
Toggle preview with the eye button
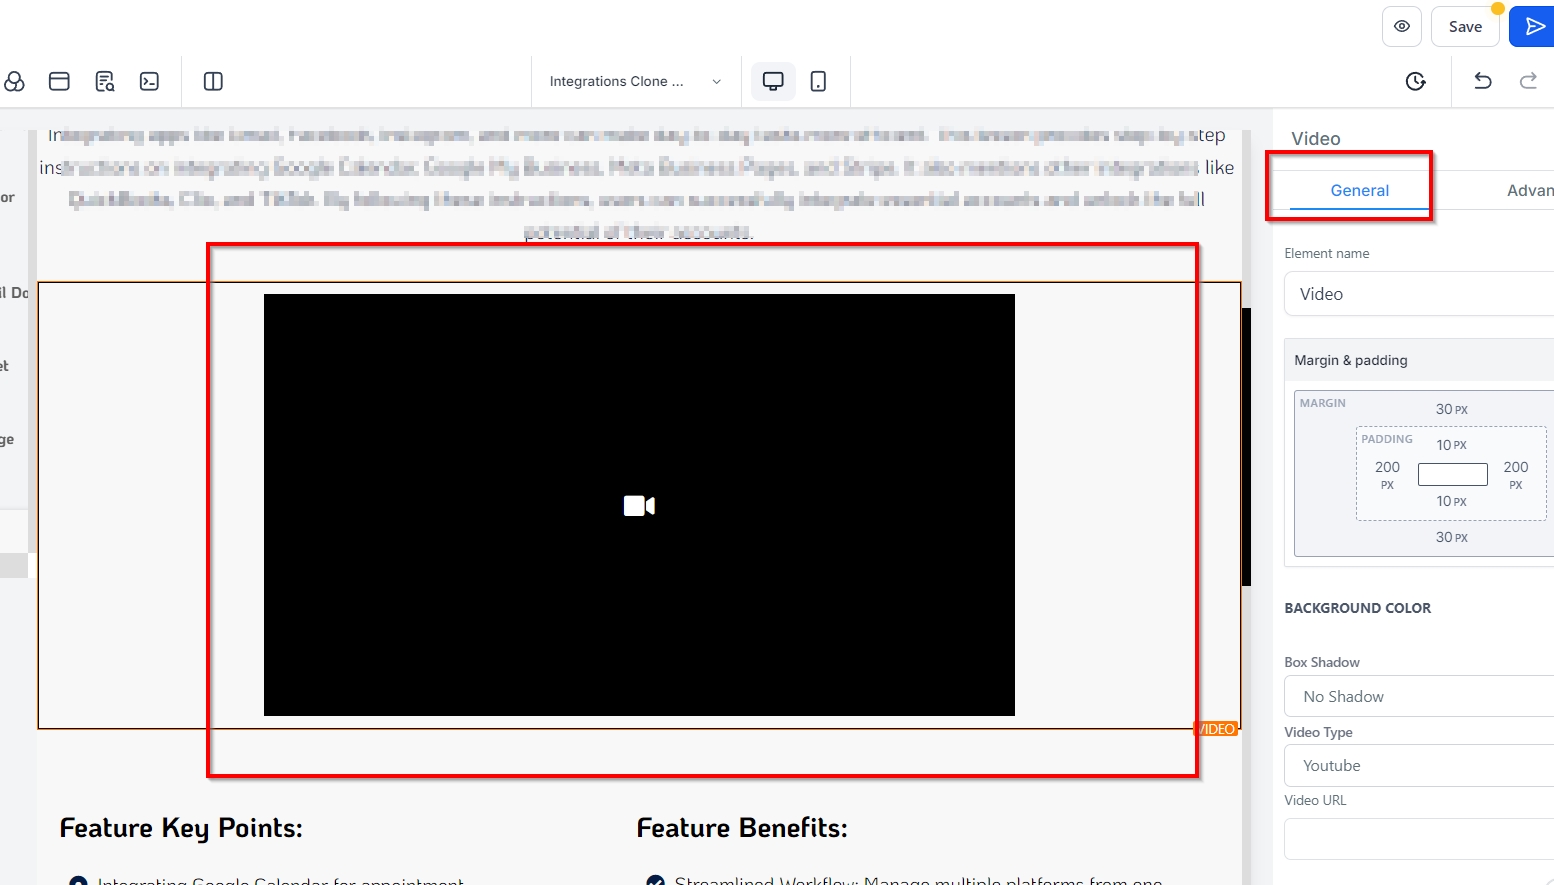1401,27
